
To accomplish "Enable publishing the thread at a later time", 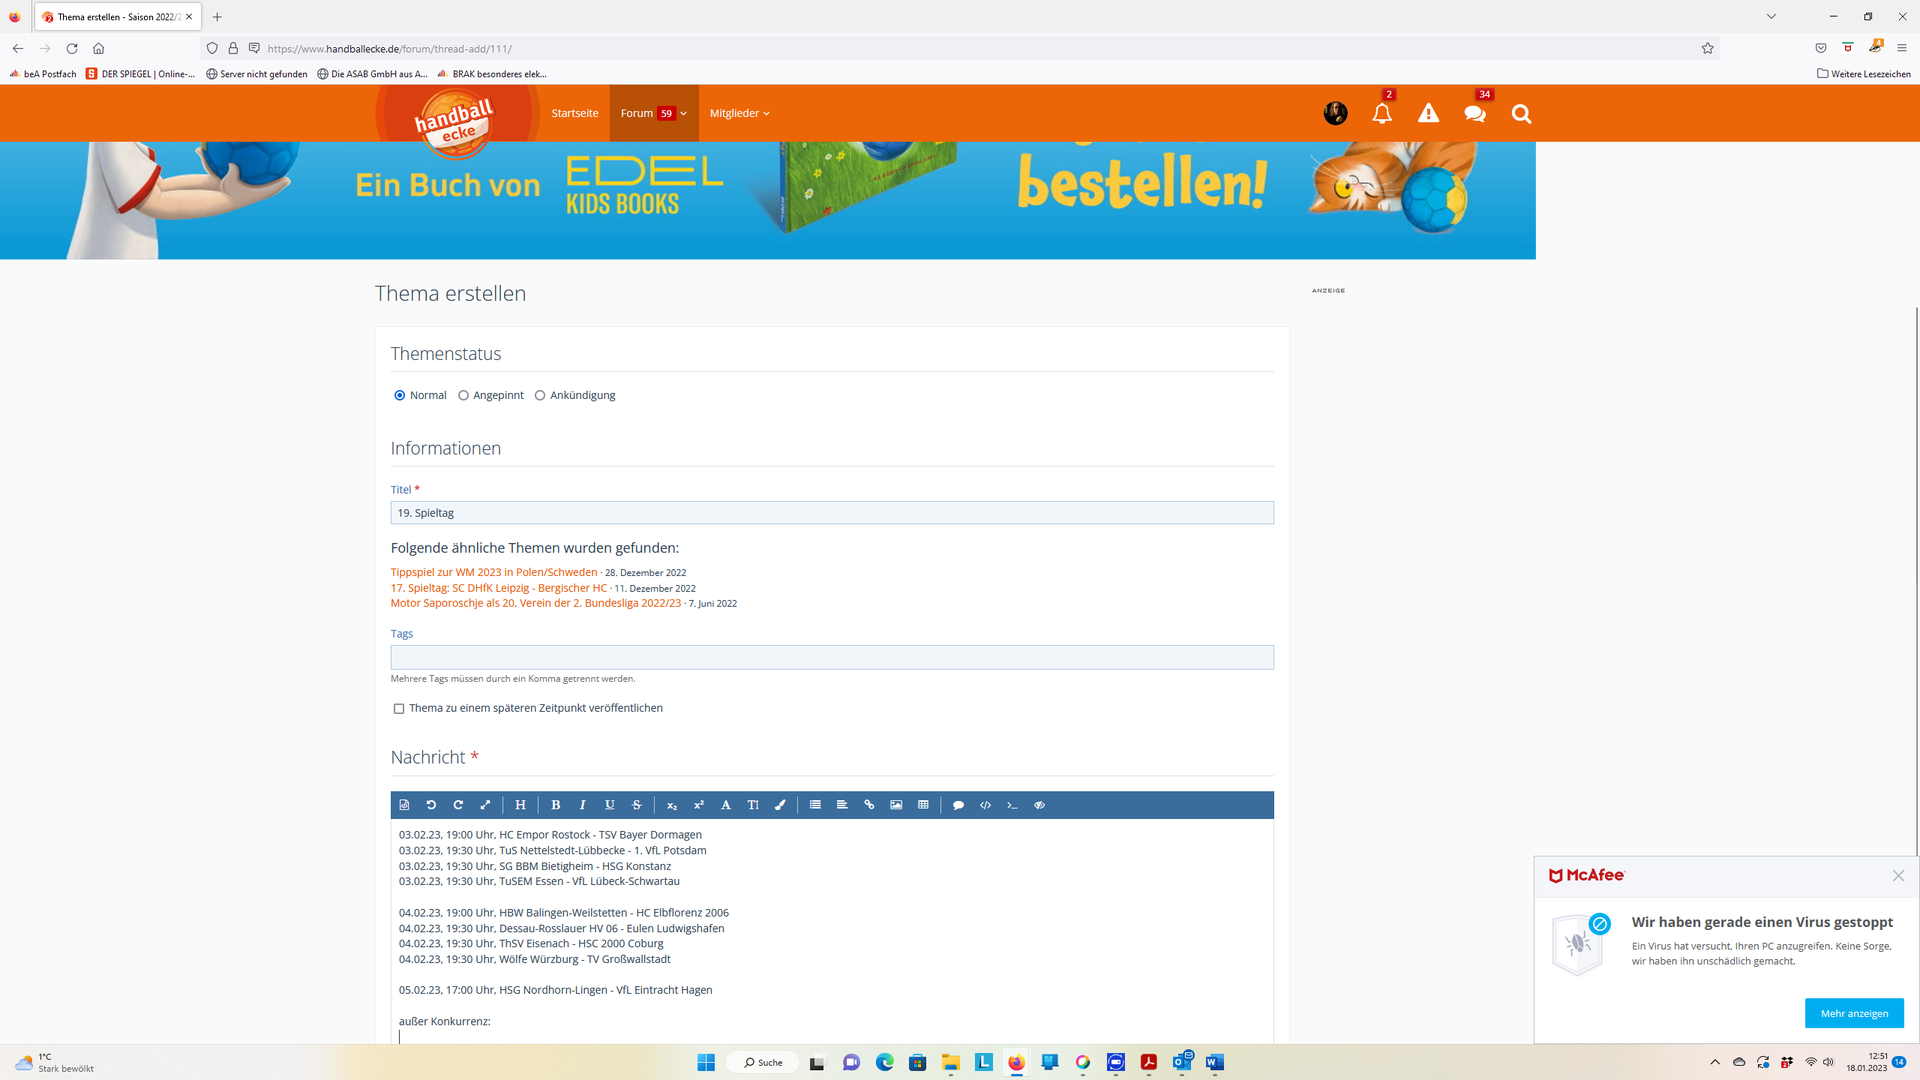I will (x=399, y=709).
